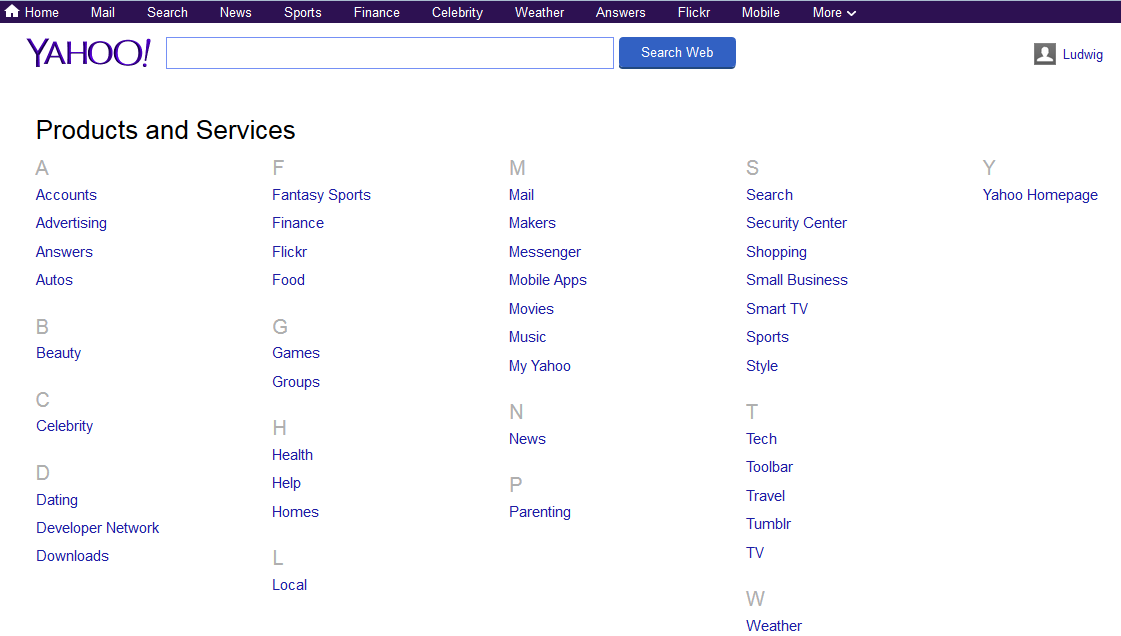Go to the Parenting link
1121x636 pixels.
(540, 512)
